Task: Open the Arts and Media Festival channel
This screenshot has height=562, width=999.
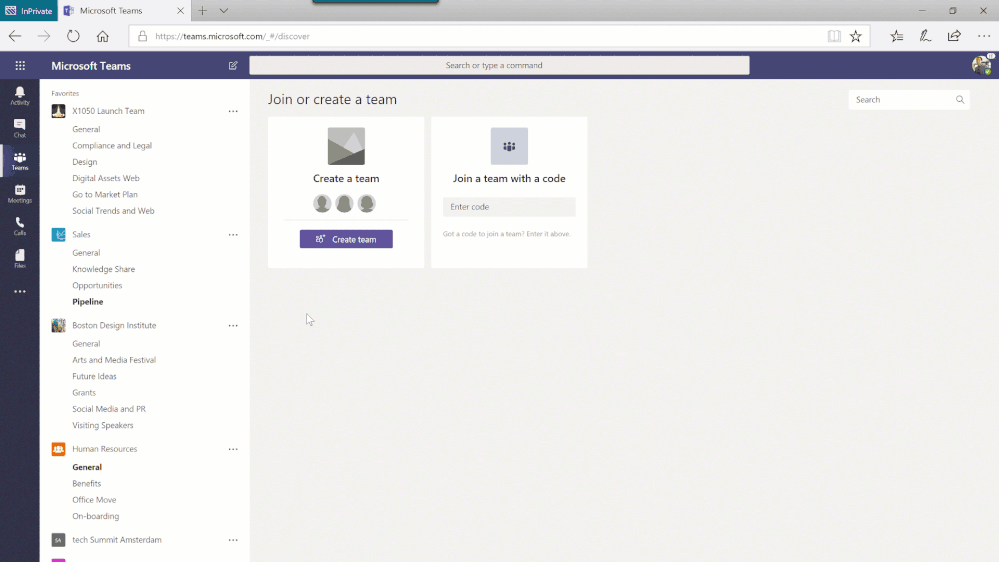Action: click(x=114, y=360)
